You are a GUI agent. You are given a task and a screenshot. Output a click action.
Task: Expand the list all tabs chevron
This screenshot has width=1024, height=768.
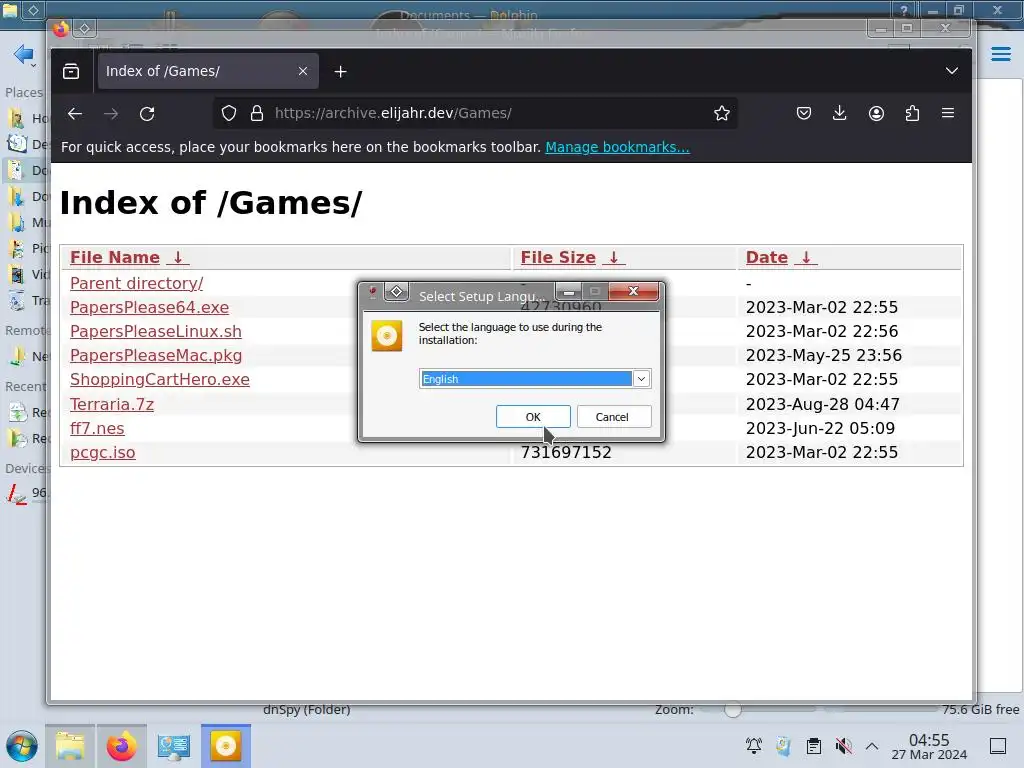[x=952, y=71]
